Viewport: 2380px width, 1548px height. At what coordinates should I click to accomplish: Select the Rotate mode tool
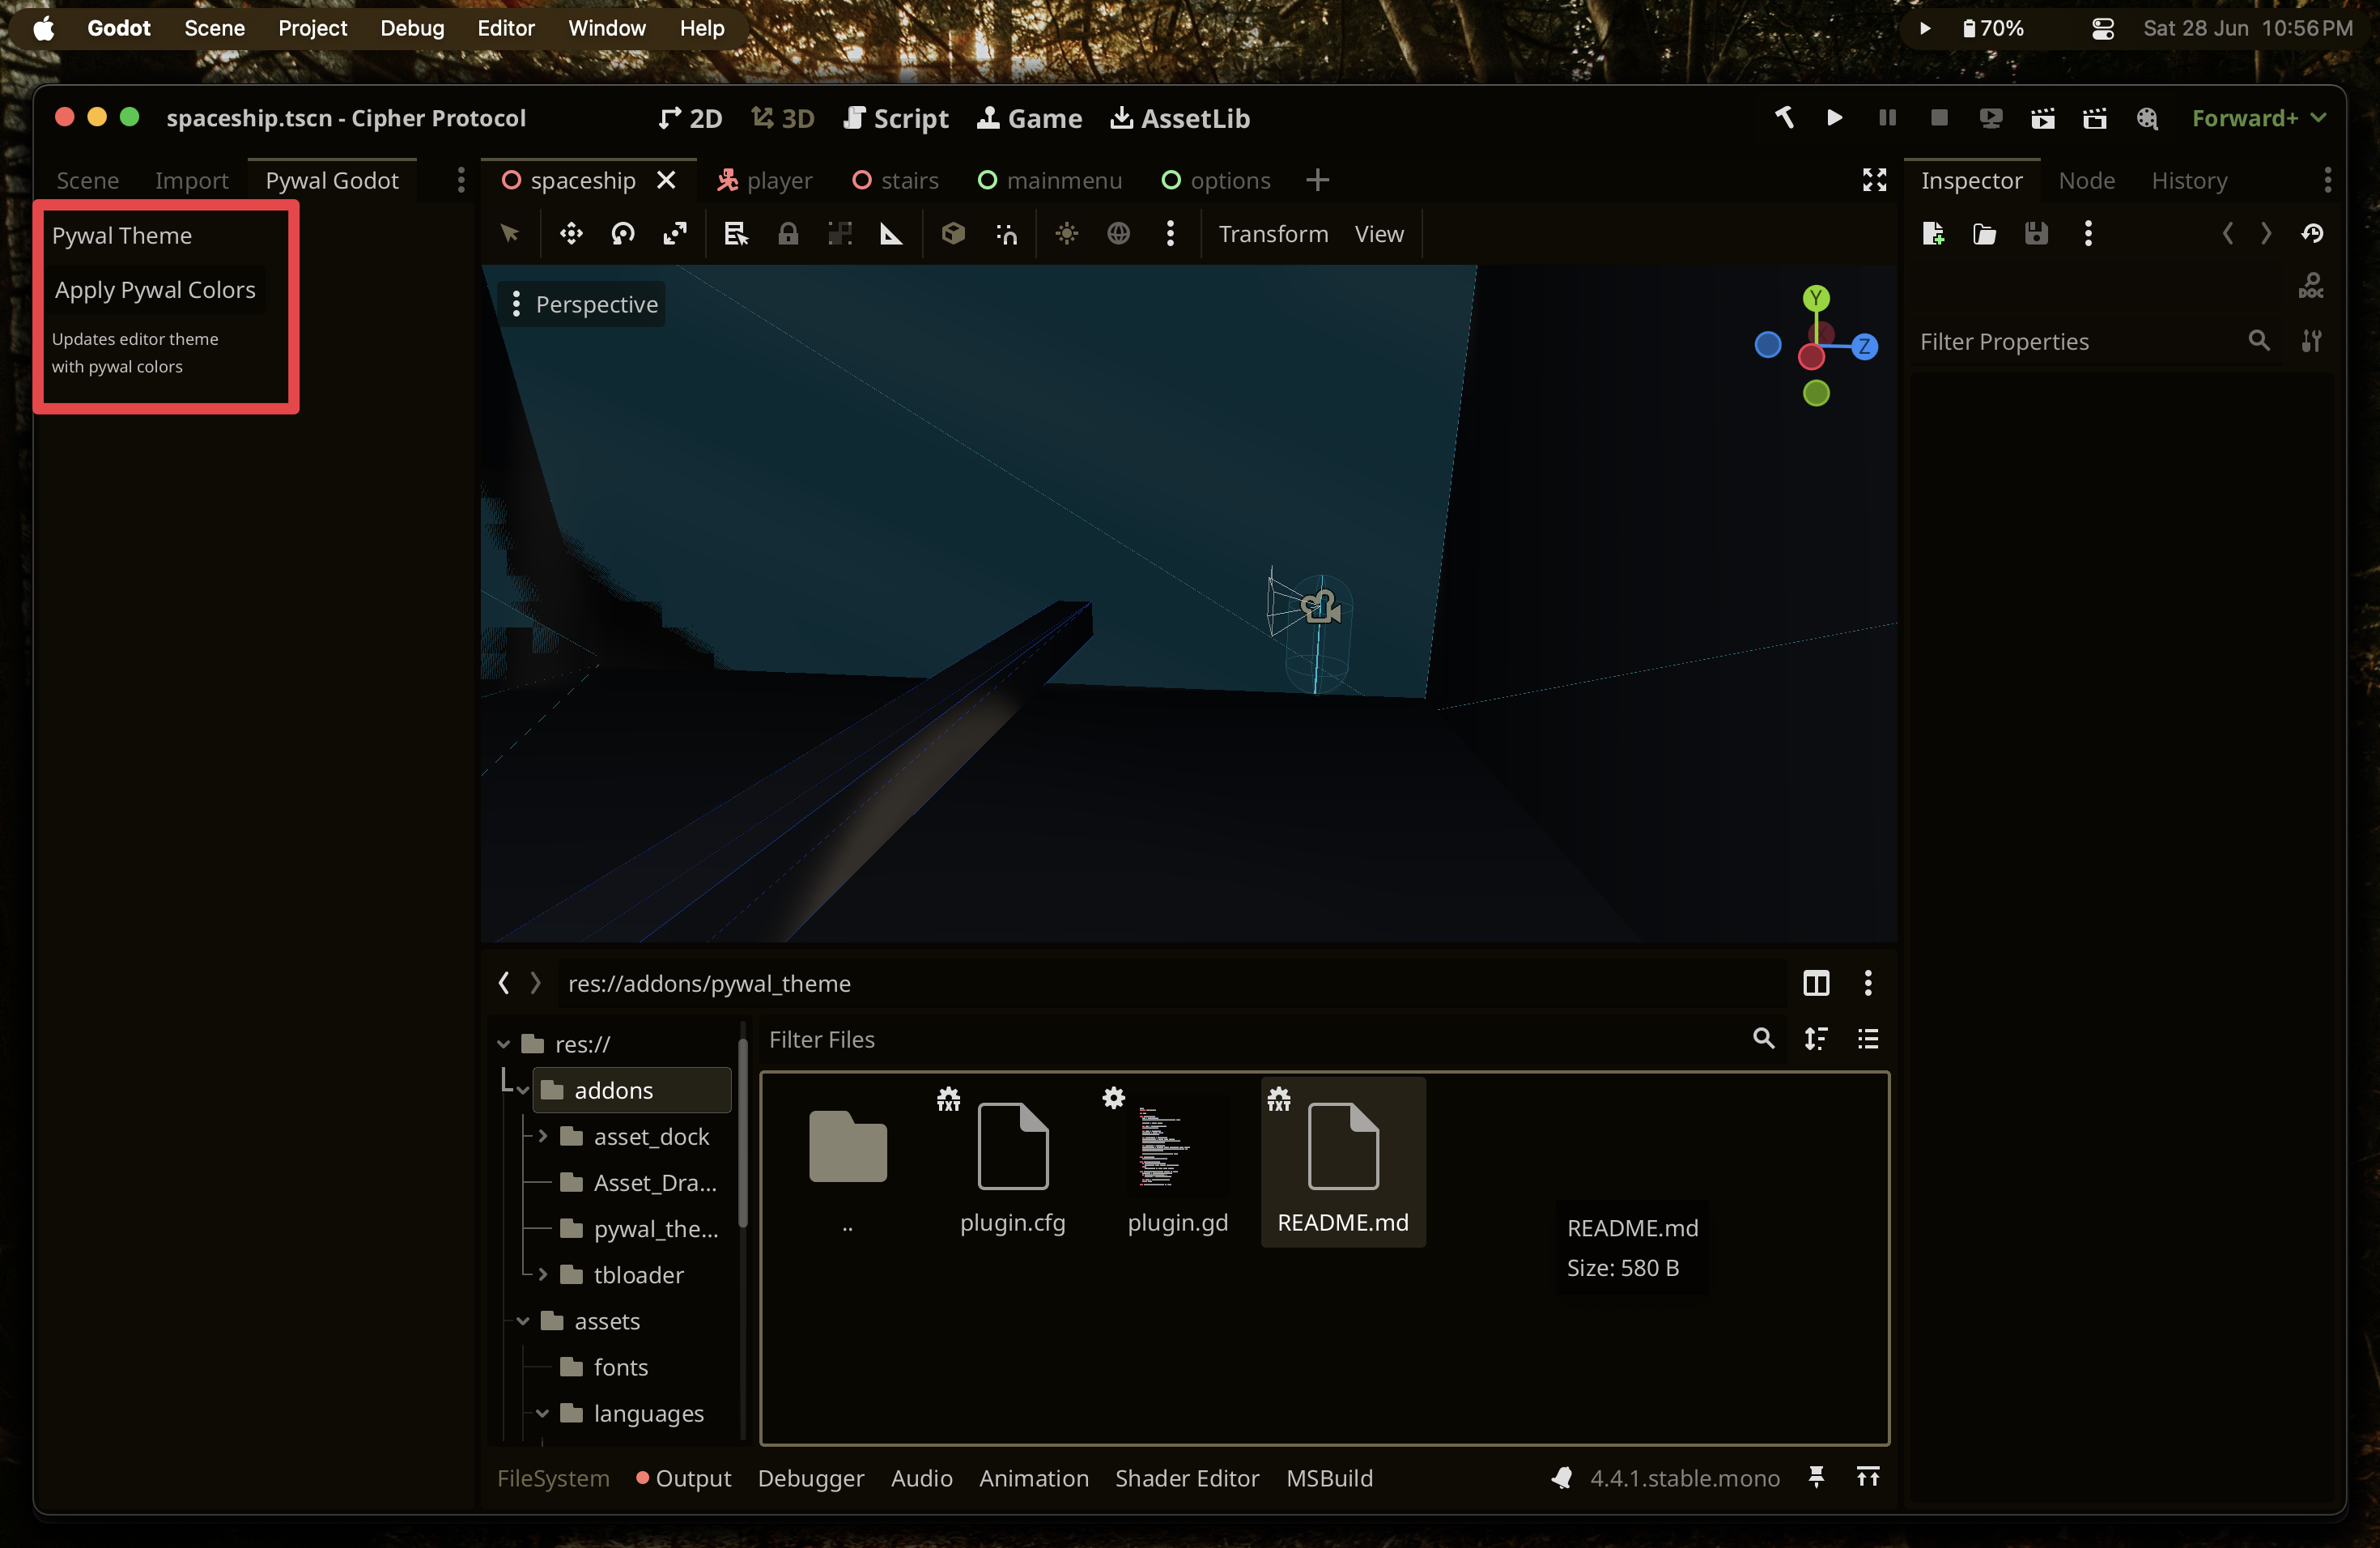623,234
